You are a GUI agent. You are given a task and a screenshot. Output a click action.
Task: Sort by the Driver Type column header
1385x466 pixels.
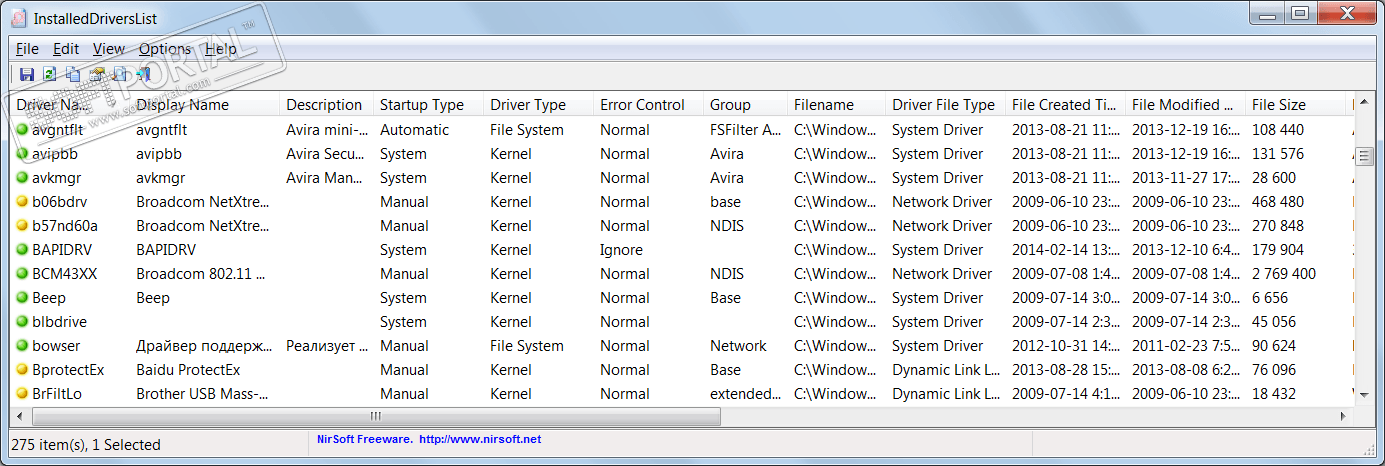click(528, 105)
